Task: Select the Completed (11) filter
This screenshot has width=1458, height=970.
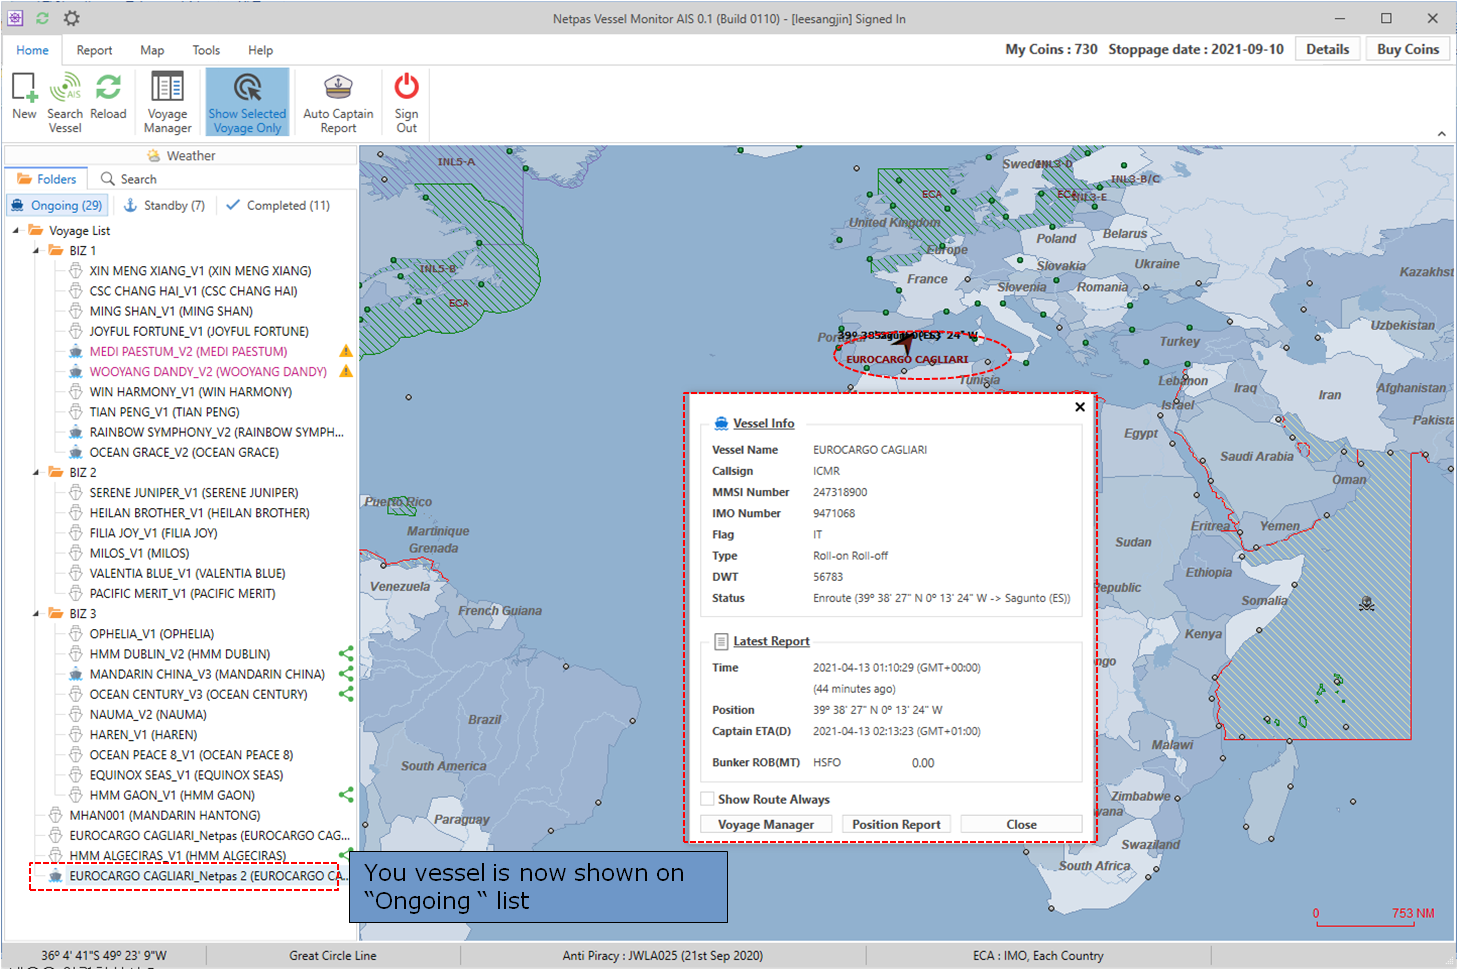Action: click(x=278, y=205)
